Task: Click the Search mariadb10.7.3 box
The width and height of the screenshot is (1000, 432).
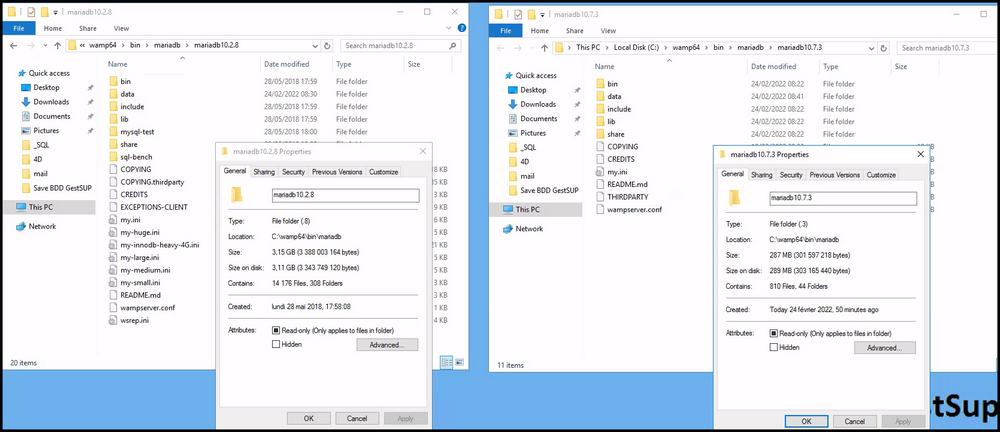Action: pyautogui.click(x=948, y=48)
